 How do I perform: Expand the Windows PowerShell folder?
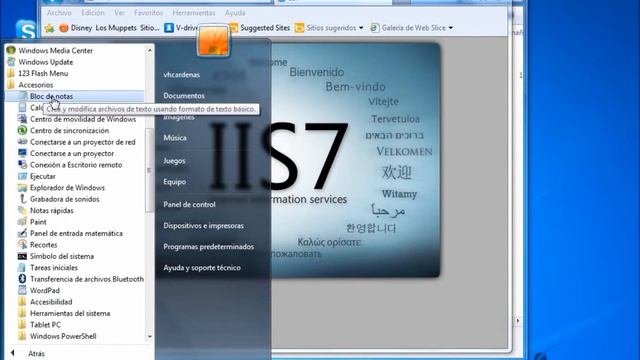[63, 336]
